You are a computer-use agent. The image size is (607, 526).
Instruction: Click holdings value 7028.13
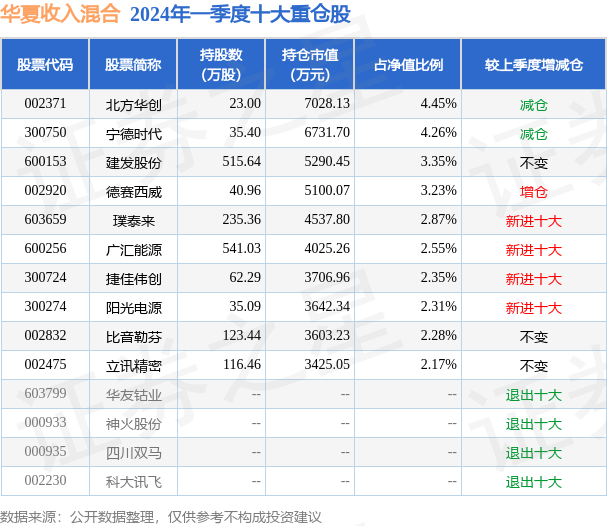[327, 104]
